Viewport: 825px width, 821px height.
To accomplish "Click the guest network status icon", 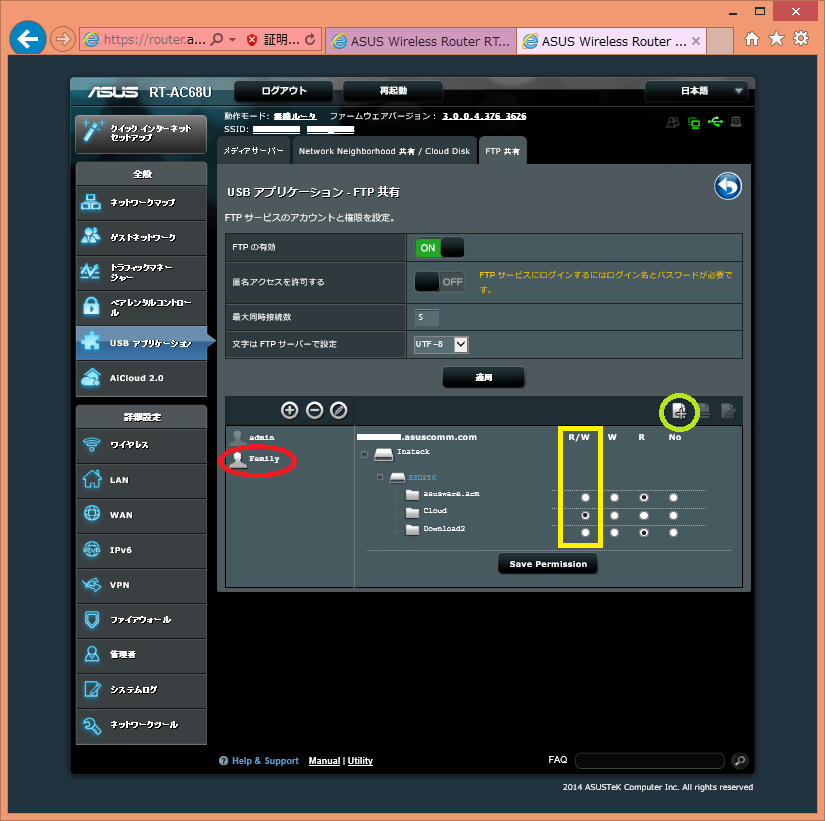I will coord(672,123).
